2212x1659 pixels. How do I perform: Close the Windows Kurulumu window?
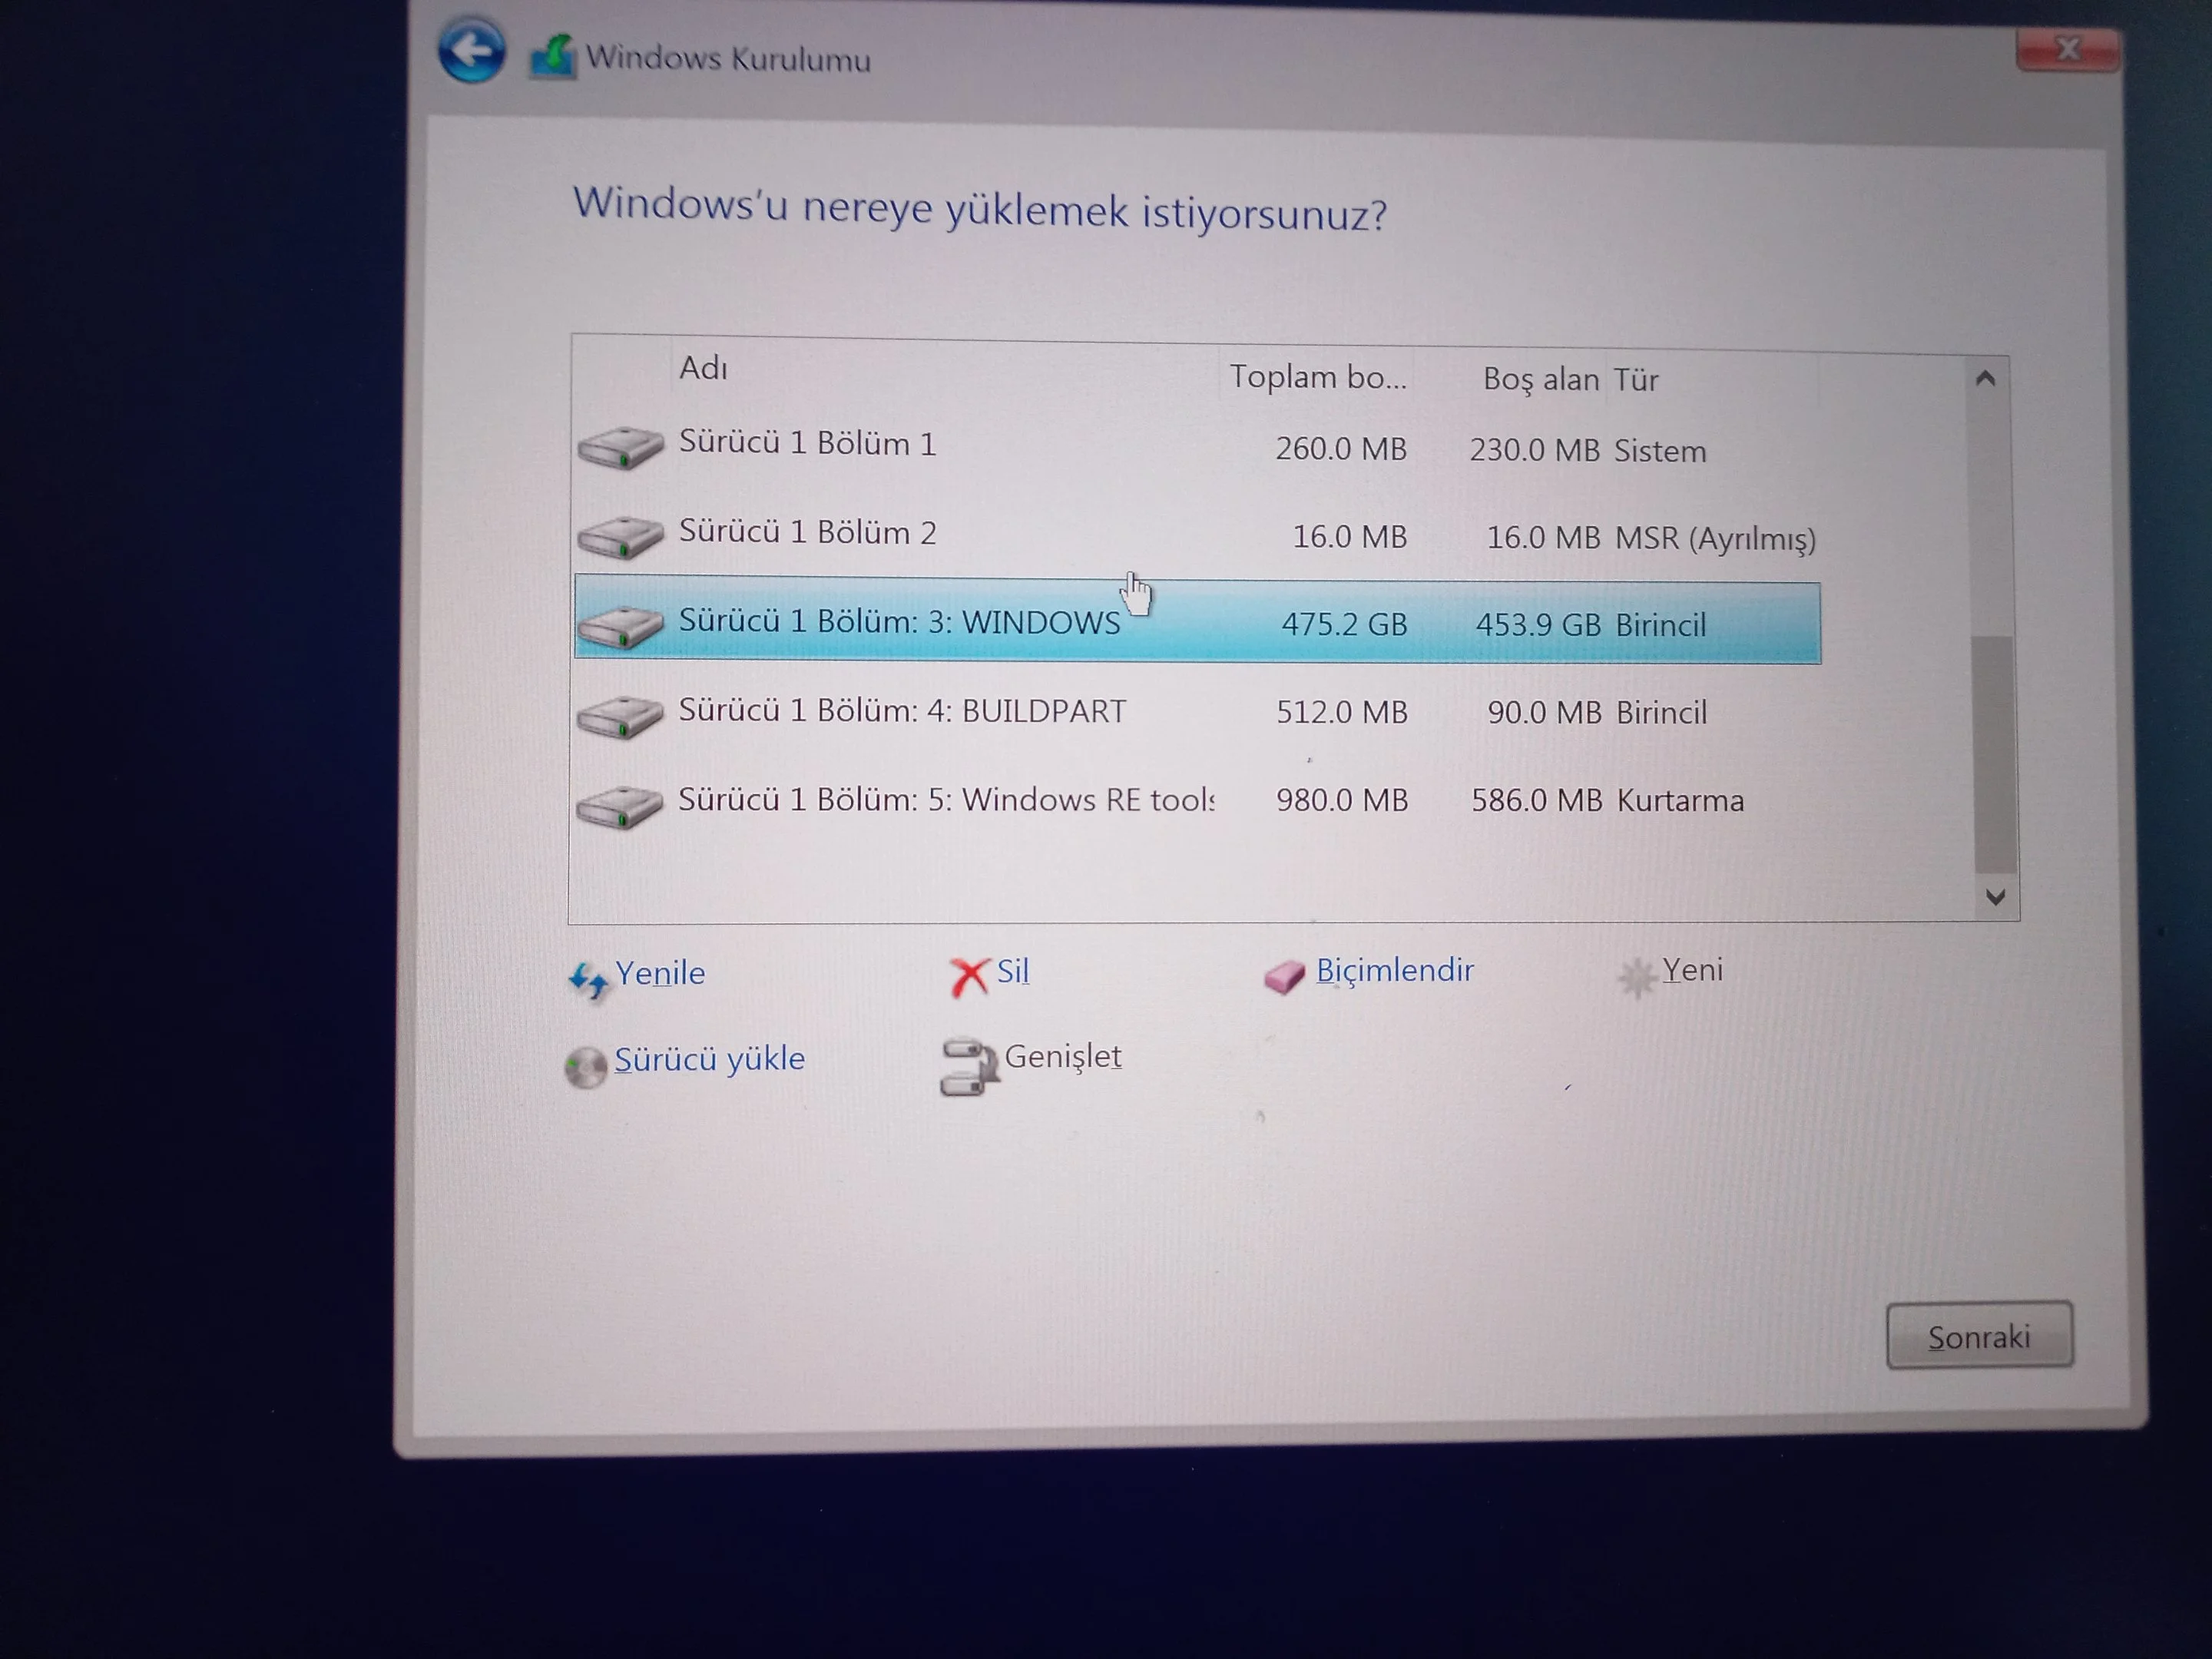[x=2067, y=50]
